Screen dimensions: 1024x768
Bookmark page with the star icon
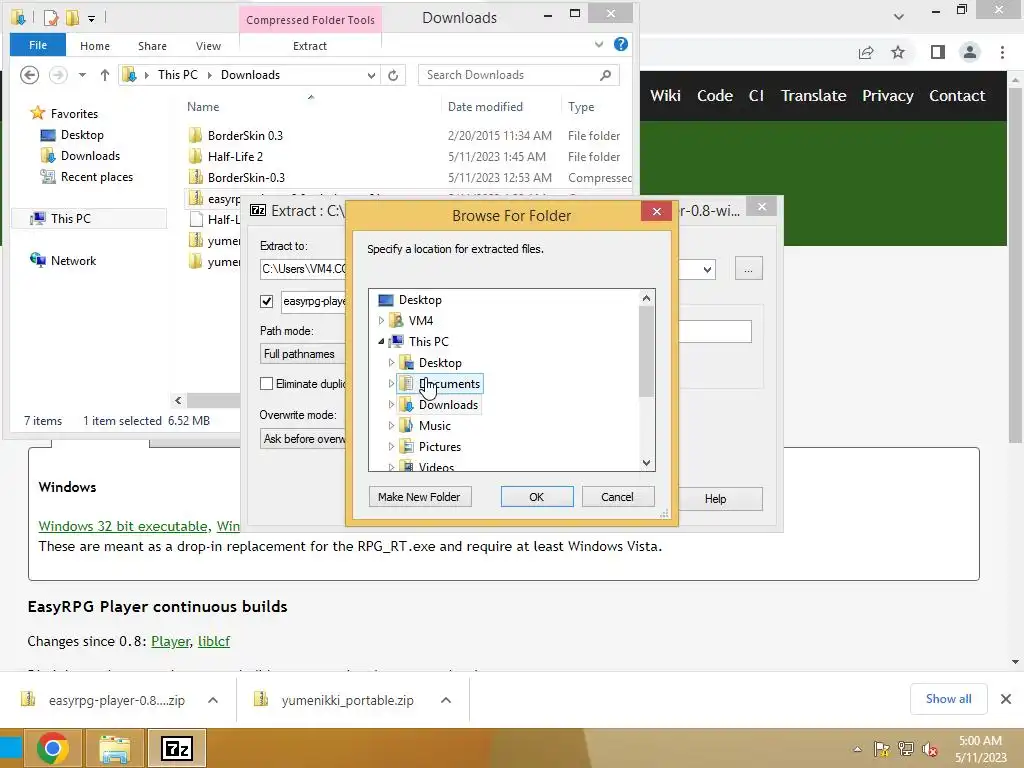point(898,52)
